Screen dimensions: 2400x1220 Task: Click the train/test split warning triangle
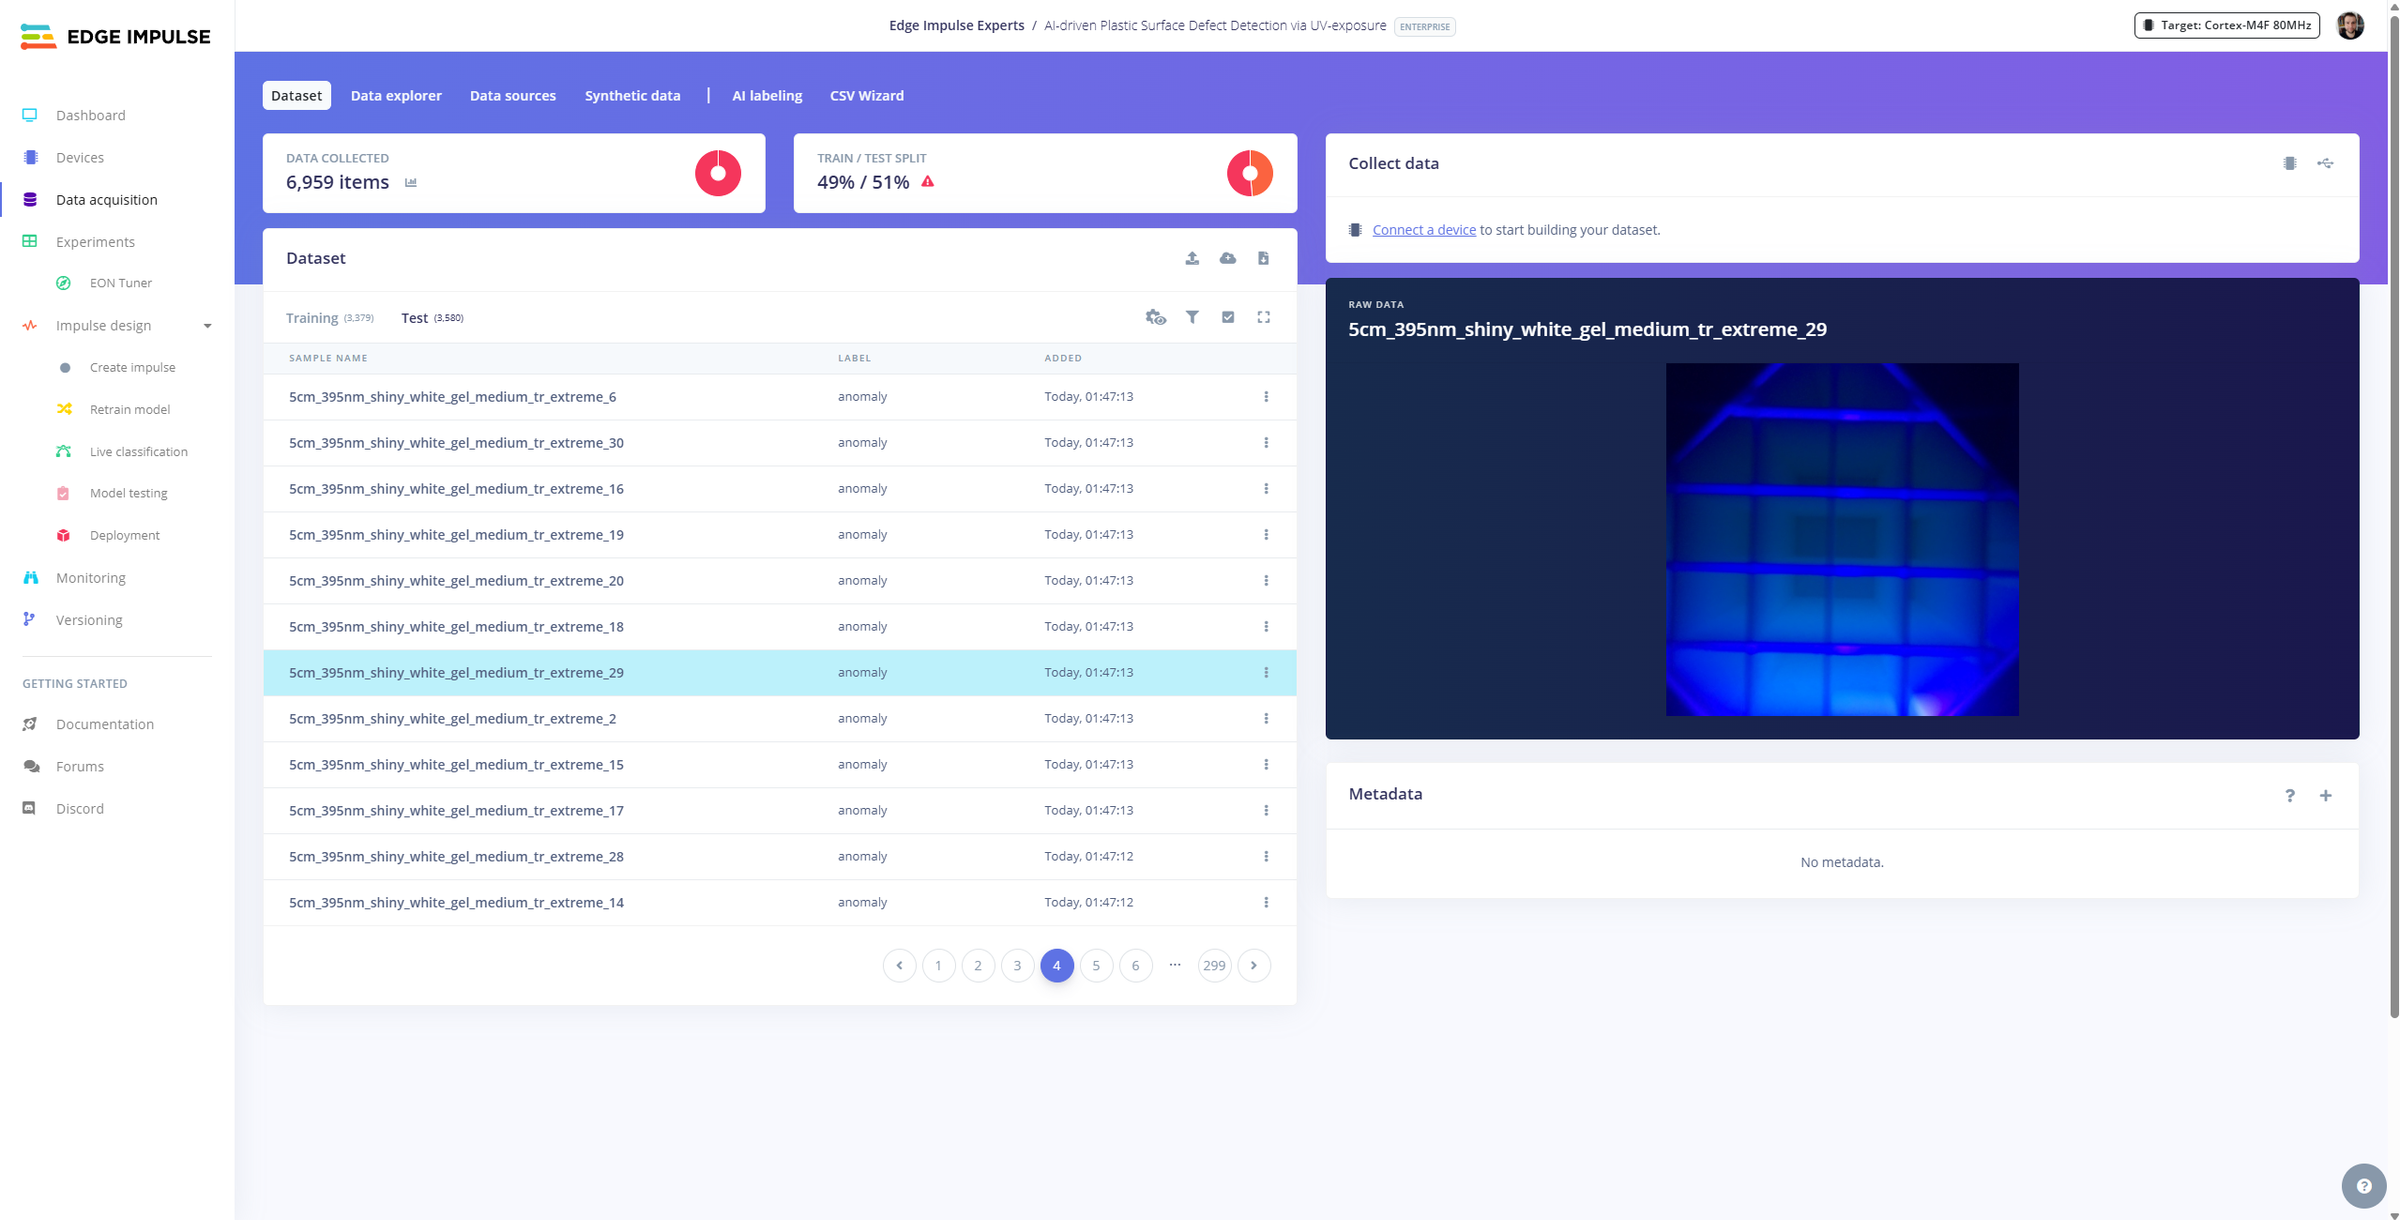tap(928, 182)
